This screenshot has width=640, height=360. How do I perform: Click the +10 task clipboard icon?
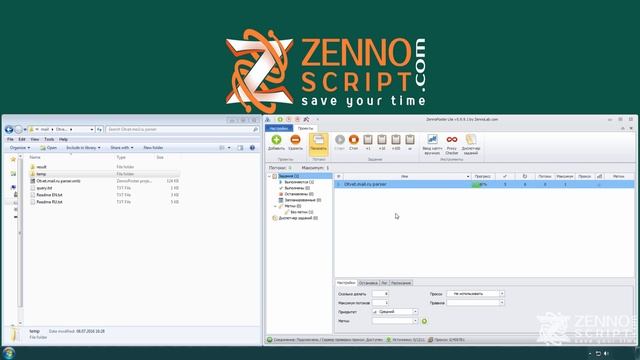382,140
